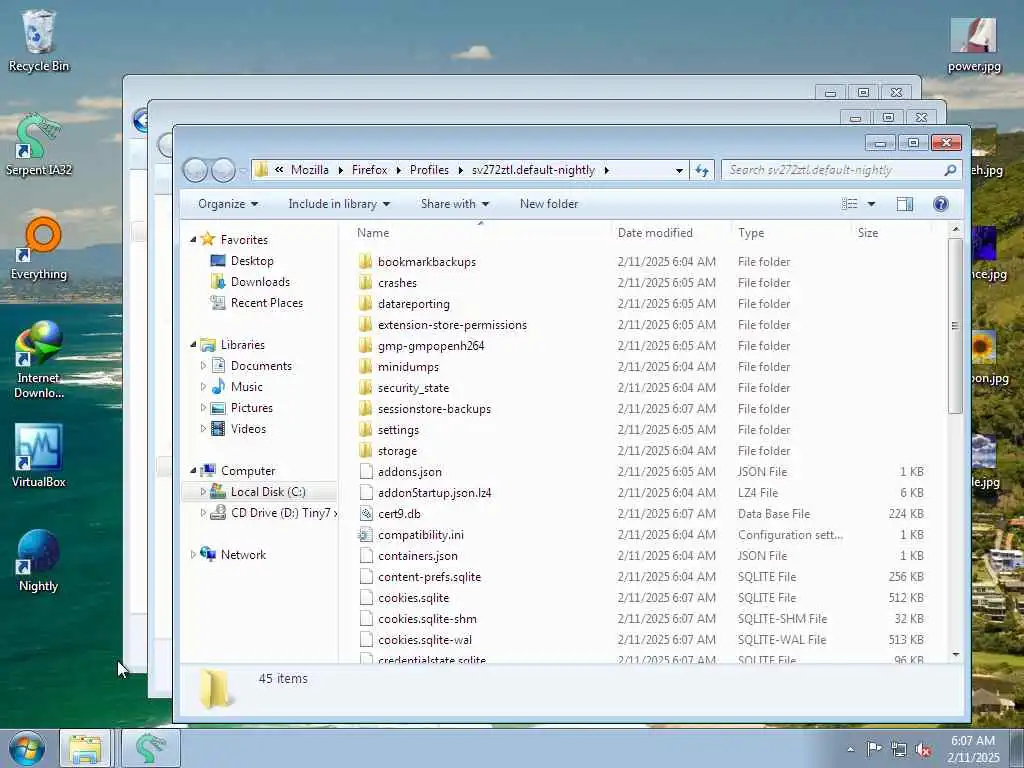Viewport: 1024px width, 768px height.
Task: Select the bookmarkbackups folder
Action: coord(426,262)
